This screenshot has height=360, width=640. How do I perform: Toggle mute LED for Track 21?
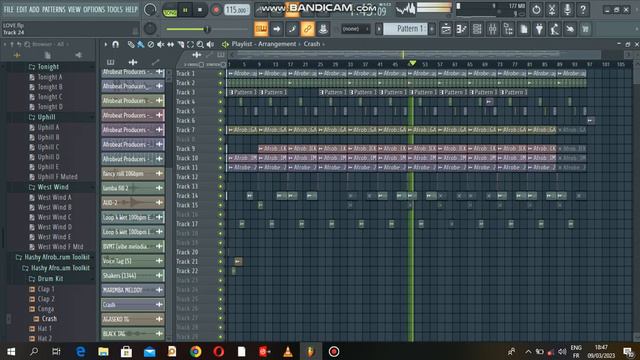(x=221, y=262)
